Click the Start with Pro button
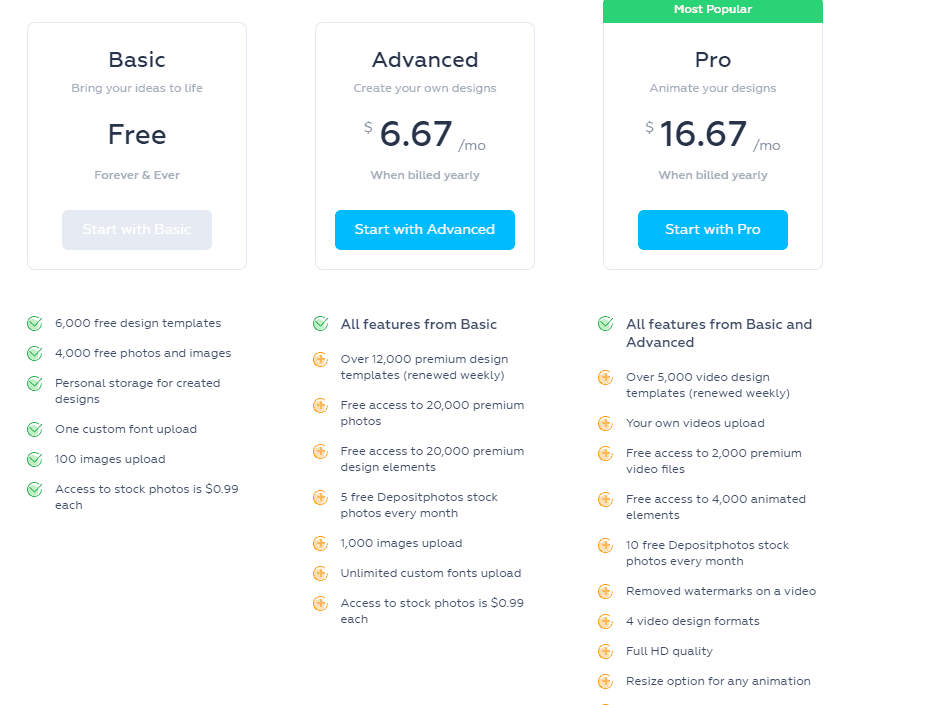The height and width of the screenshot is (705, 925). (713, 229)
